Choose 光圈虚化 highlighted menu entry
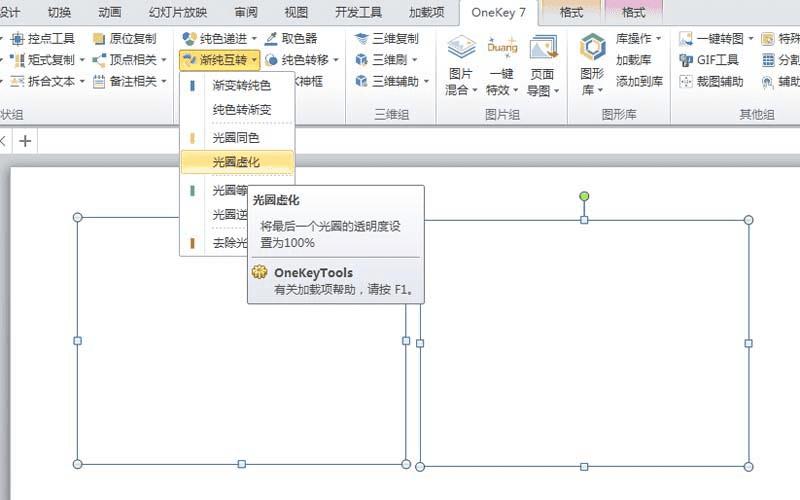The width and height of the screenshot is (800, 500). point(238,162)
